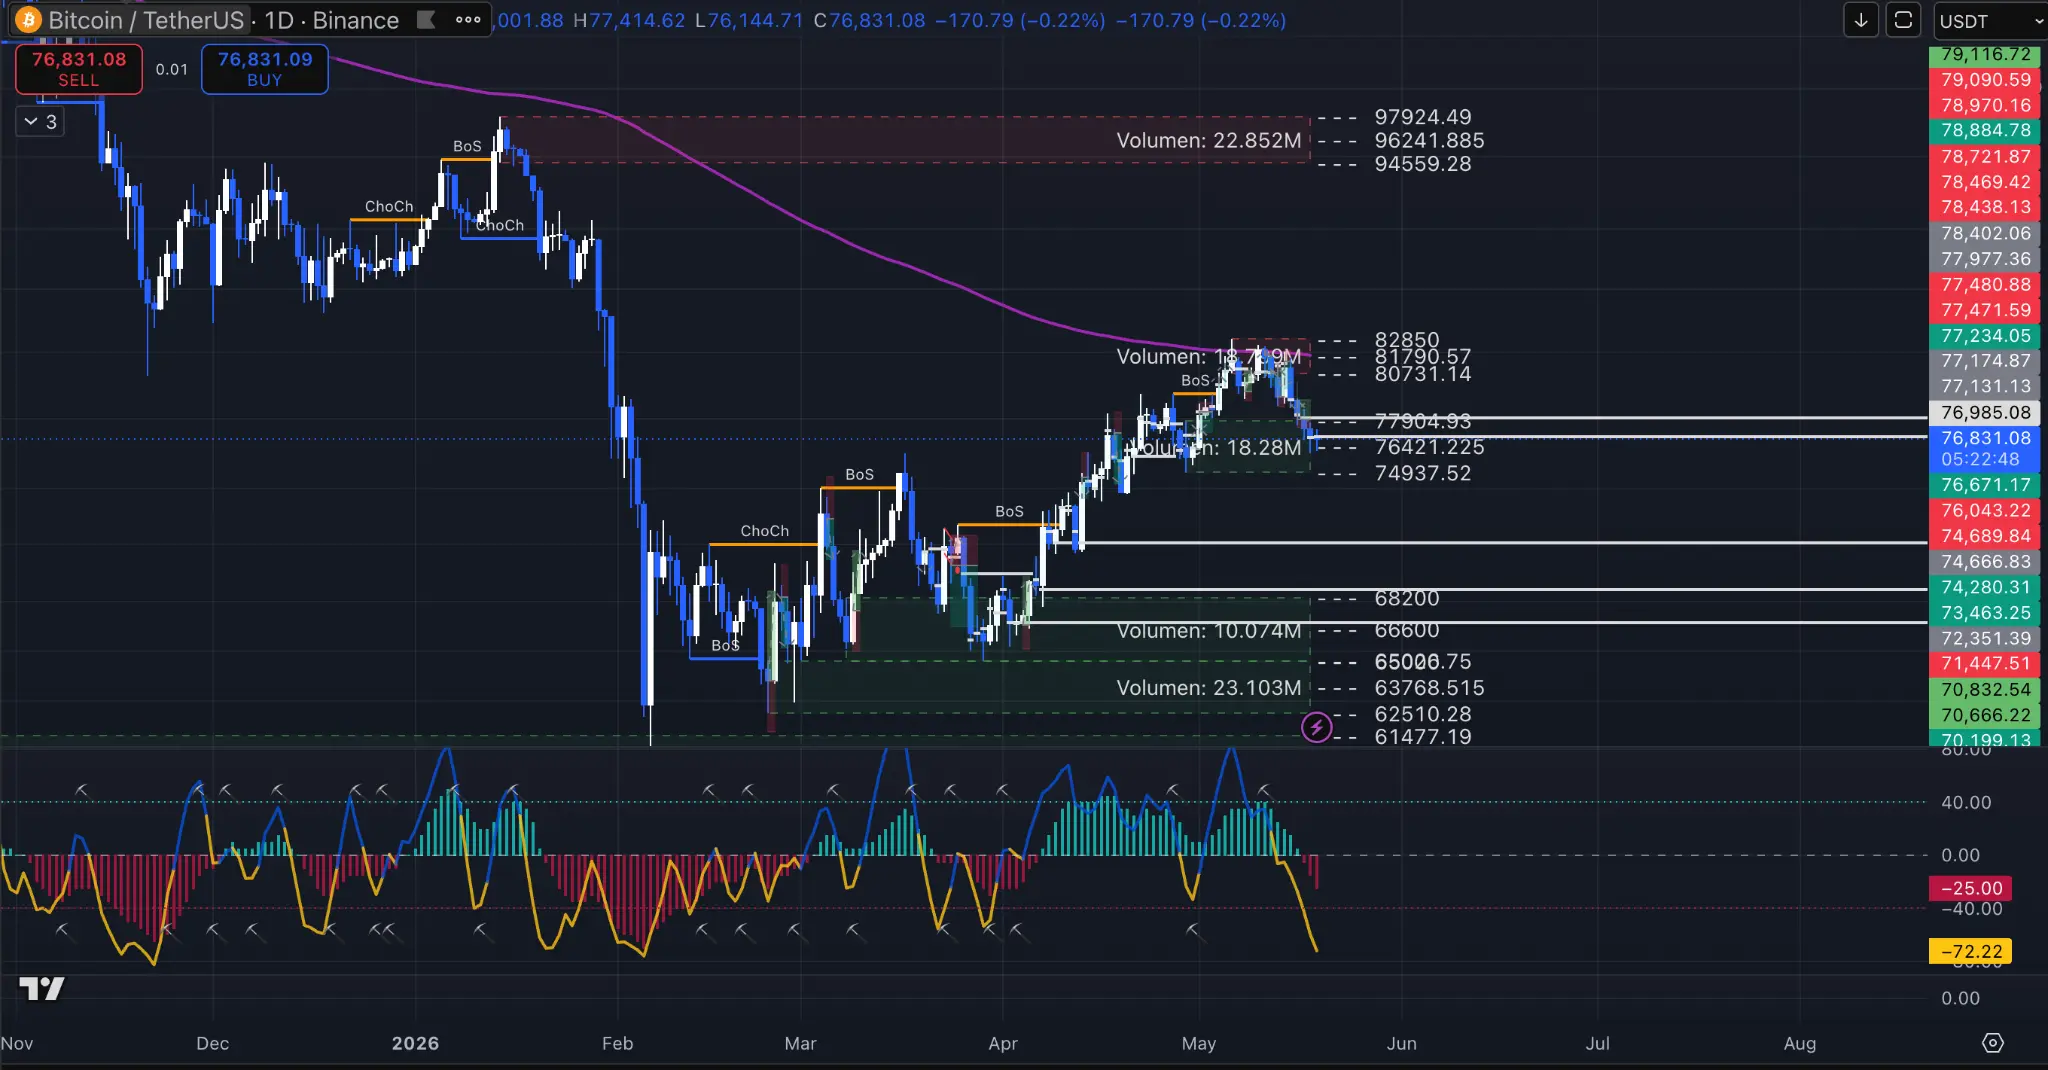Screen dimensions: 2048x1070
Task: Click the C76,831.08 close value
Action: (869, 20)
